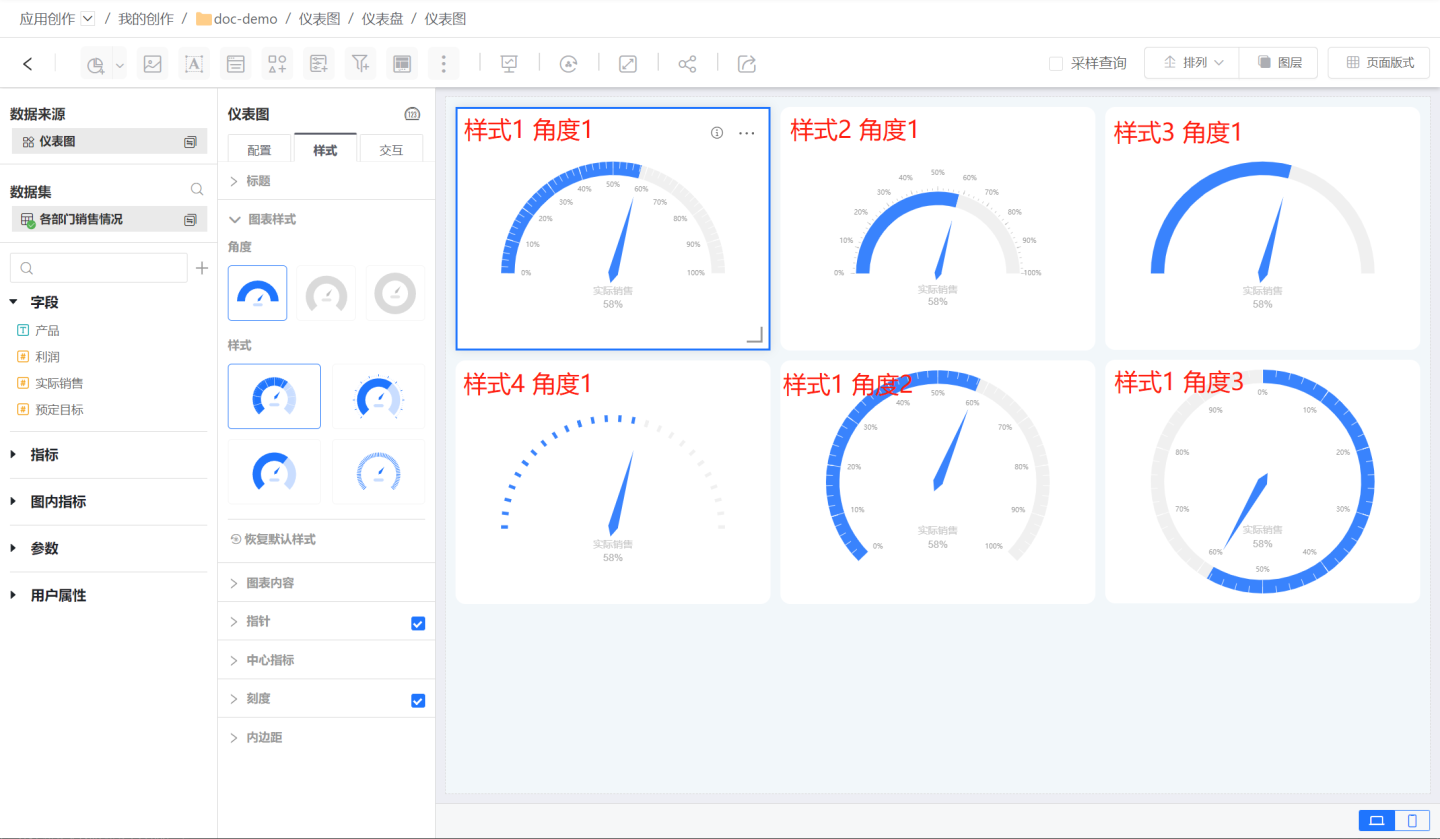Insert an image with the picture icon
The image size is (1440, 839).
pos(152,64)
